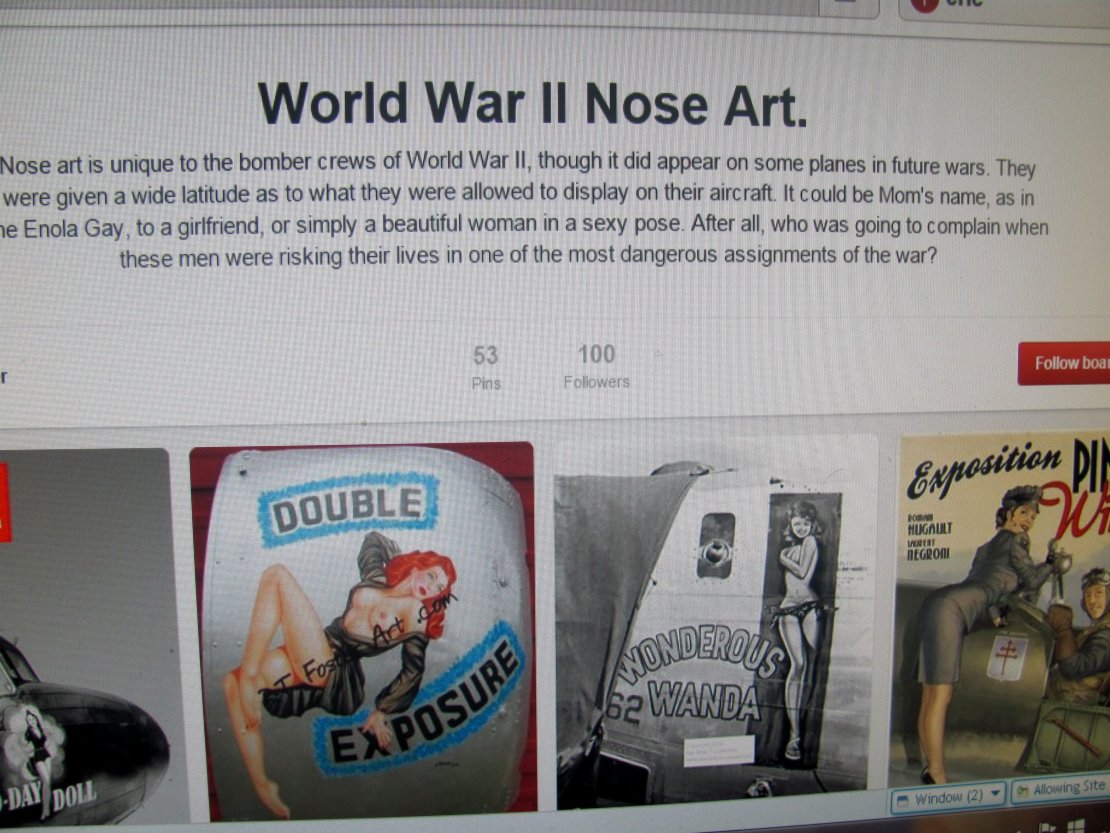Screen dimensions: 1110x833
Task: Open the Double Exposure nose art pin
Action: (362, 632)
